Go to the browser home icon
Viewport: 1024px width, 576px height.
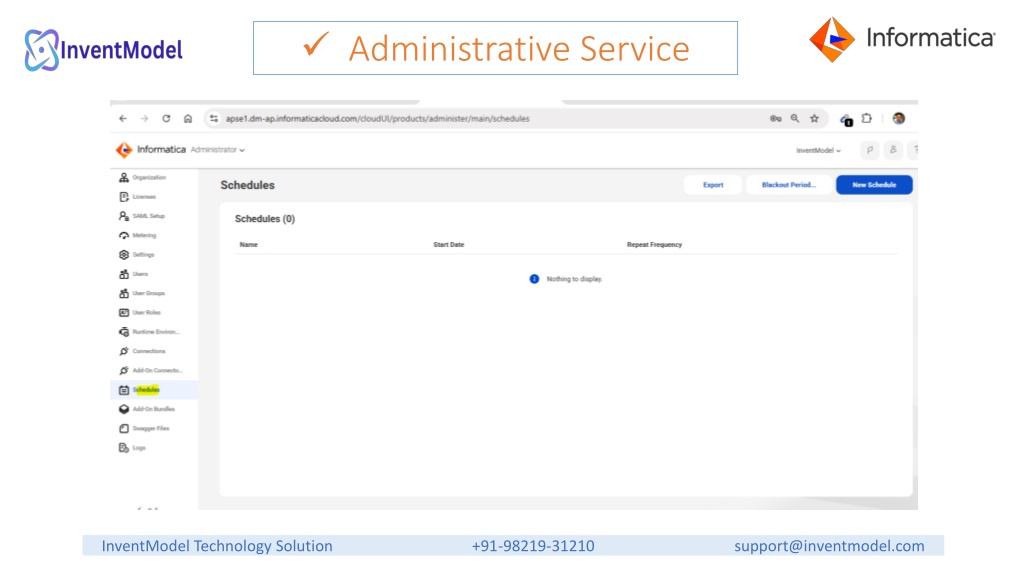188,119
